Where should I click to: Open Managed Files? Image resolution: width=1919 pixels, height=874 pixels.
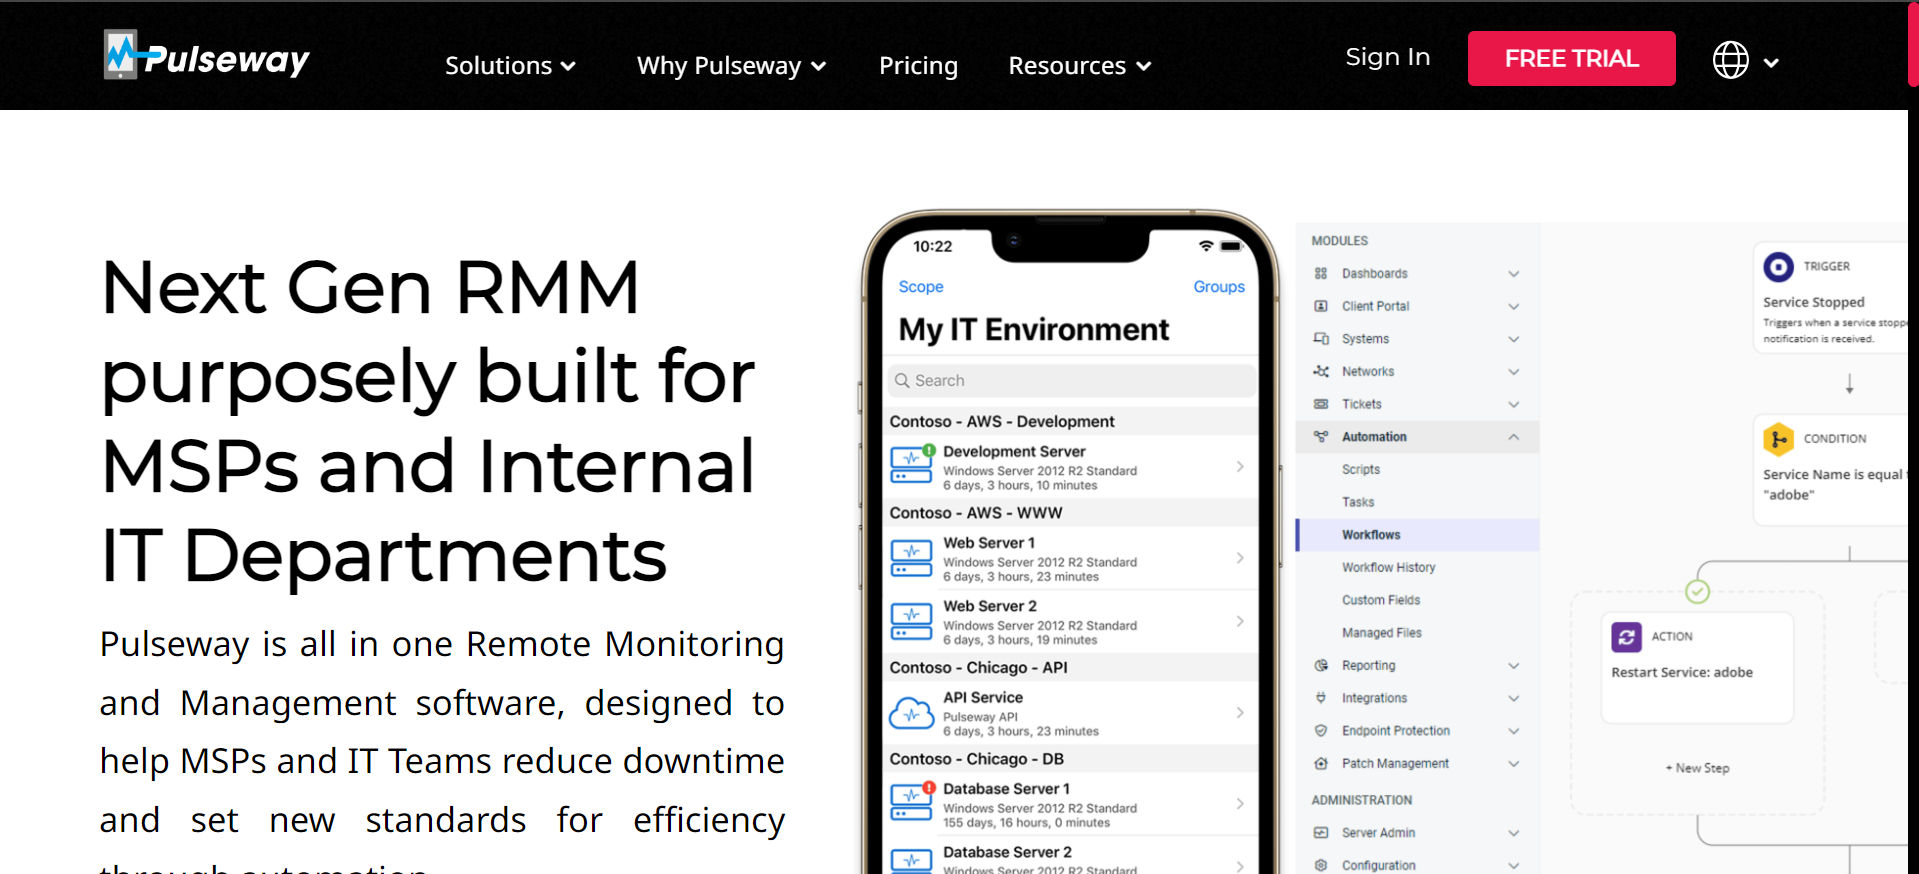[1381, 633]
